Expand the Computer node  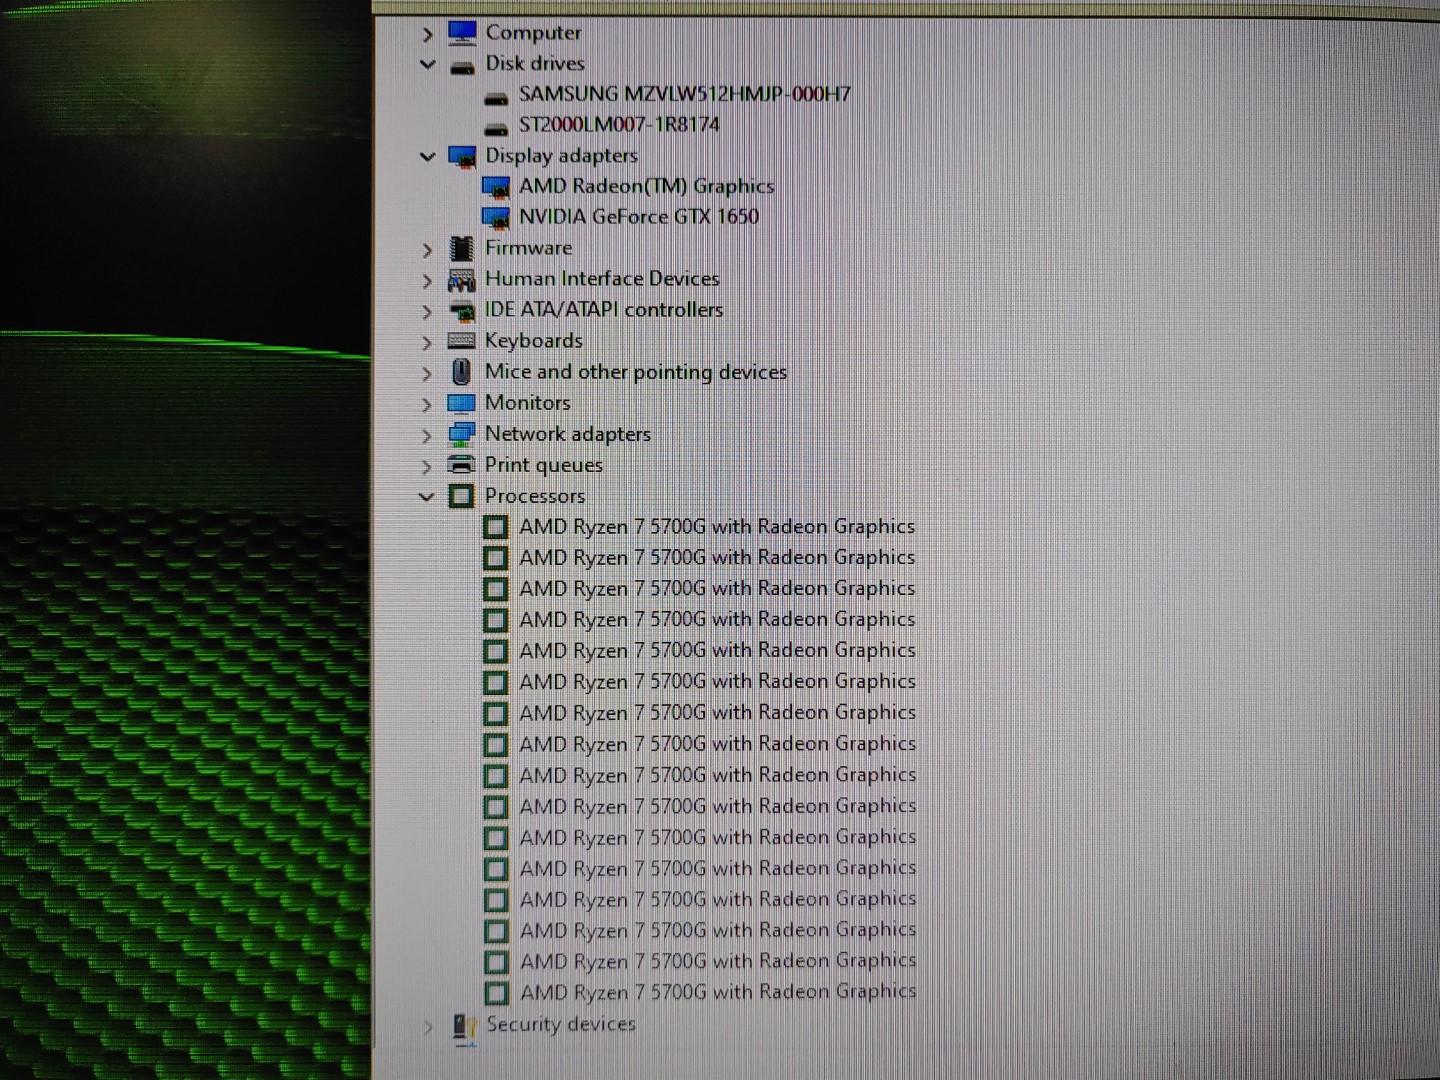point(428,35)
